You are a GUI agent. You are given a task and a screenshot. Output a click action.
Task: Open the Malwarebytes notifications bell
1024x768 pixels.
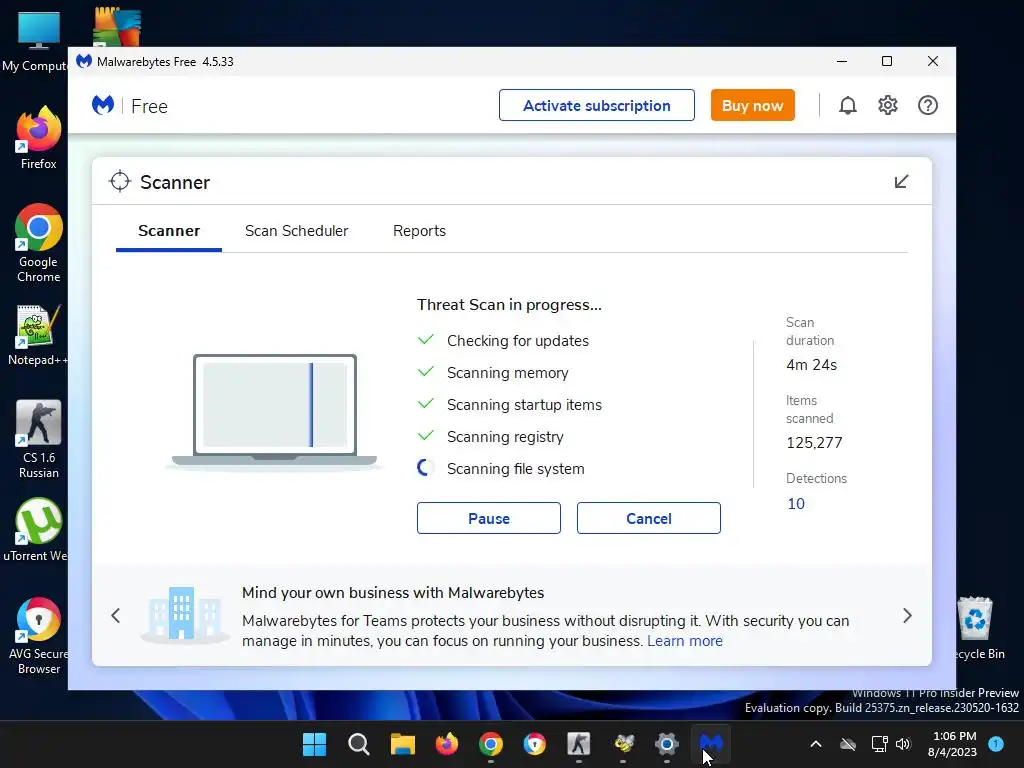848,105
